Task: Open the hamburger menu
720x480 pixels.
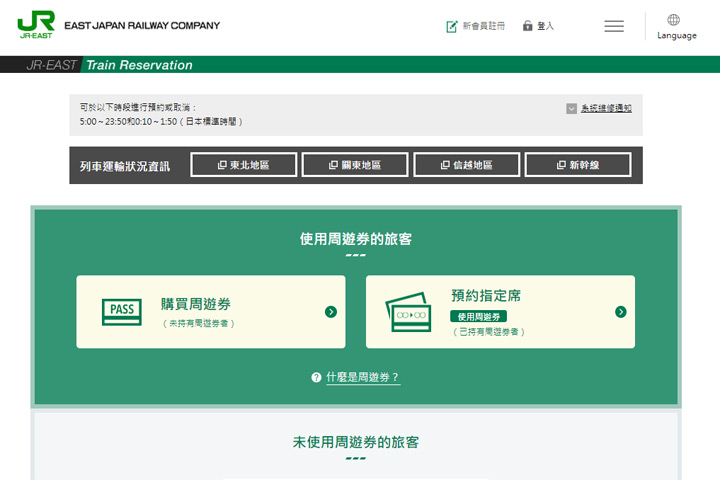Action: click(x=614, y=26)
